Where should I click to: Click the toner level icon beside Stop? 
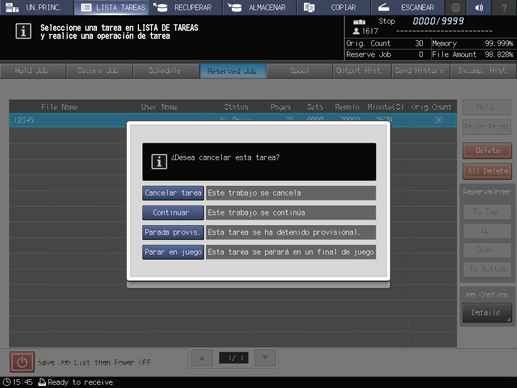point(359,22)
